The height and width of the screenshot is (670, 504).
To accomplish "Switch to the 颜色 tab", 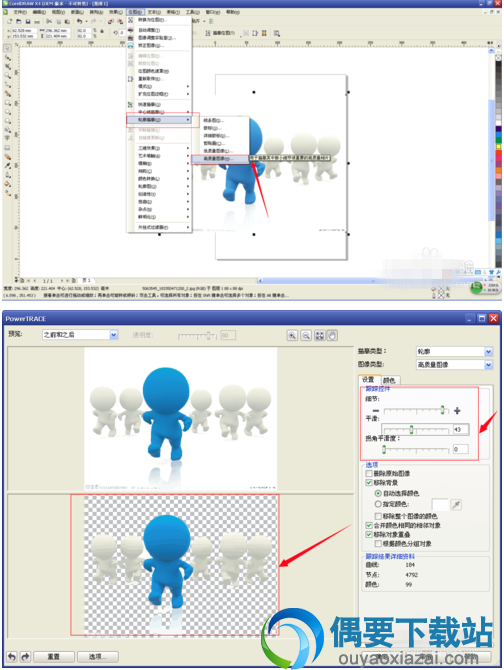I will (390, 380).
